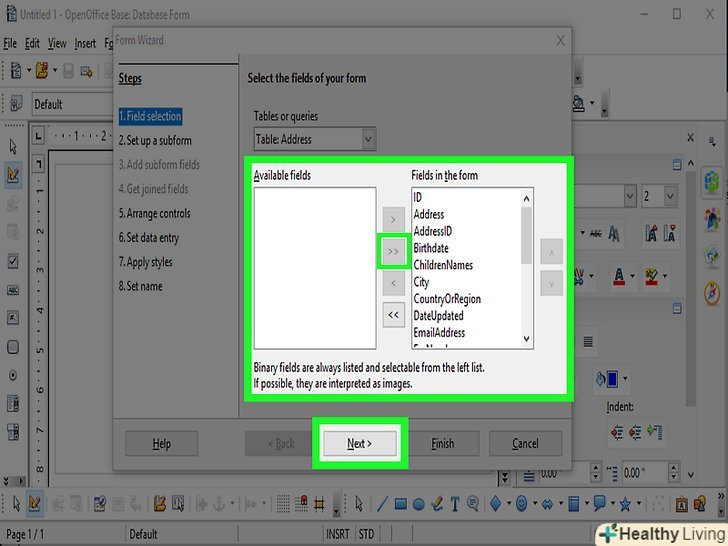This screenshot has height=546, width=728.
Task: Select the Ellipse tool in the drawing toolbar
Action: [419, 504]
